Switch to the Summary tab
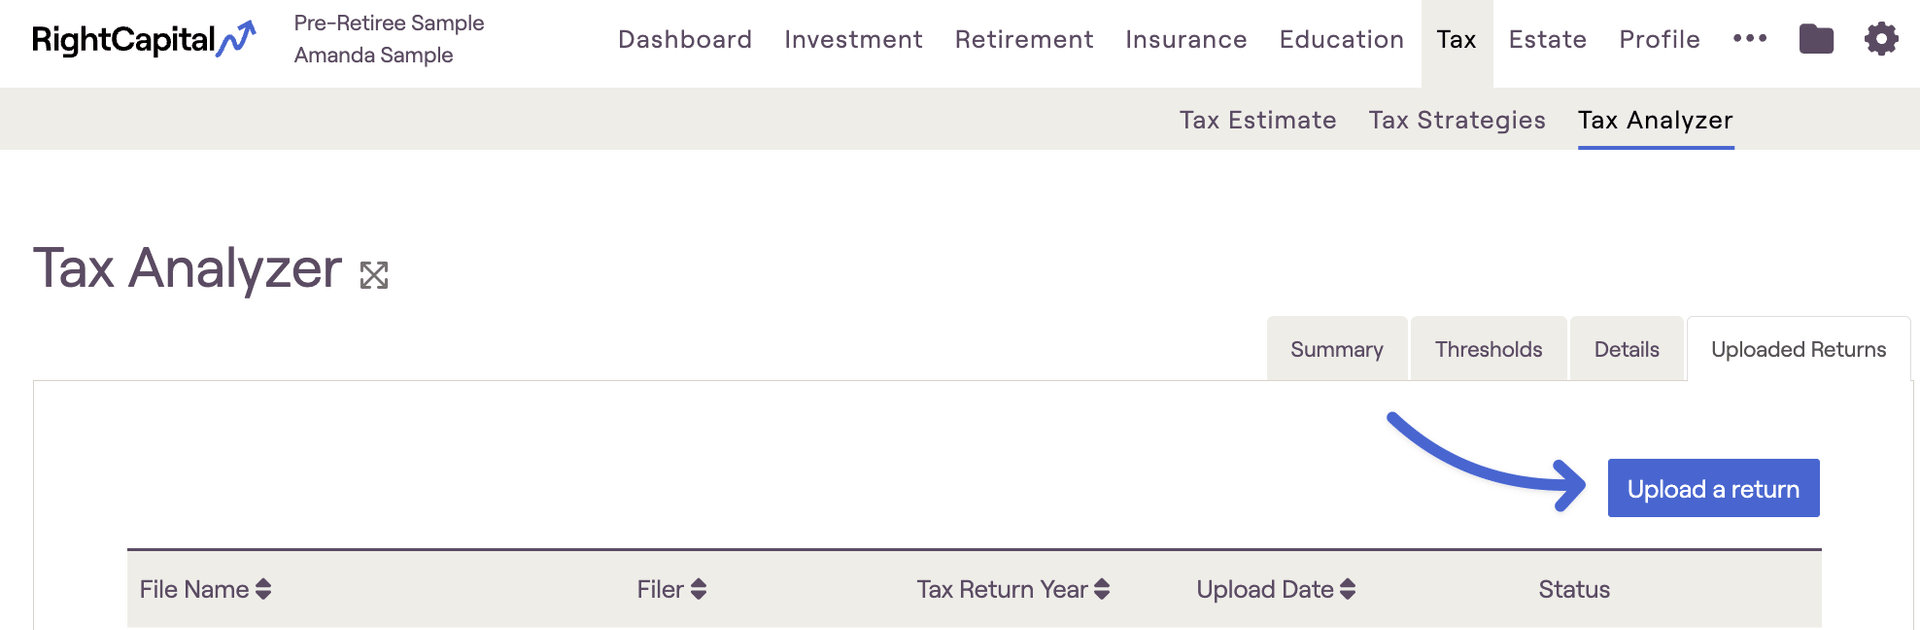Viewport: 1920px width, 630px height. 1337,349
